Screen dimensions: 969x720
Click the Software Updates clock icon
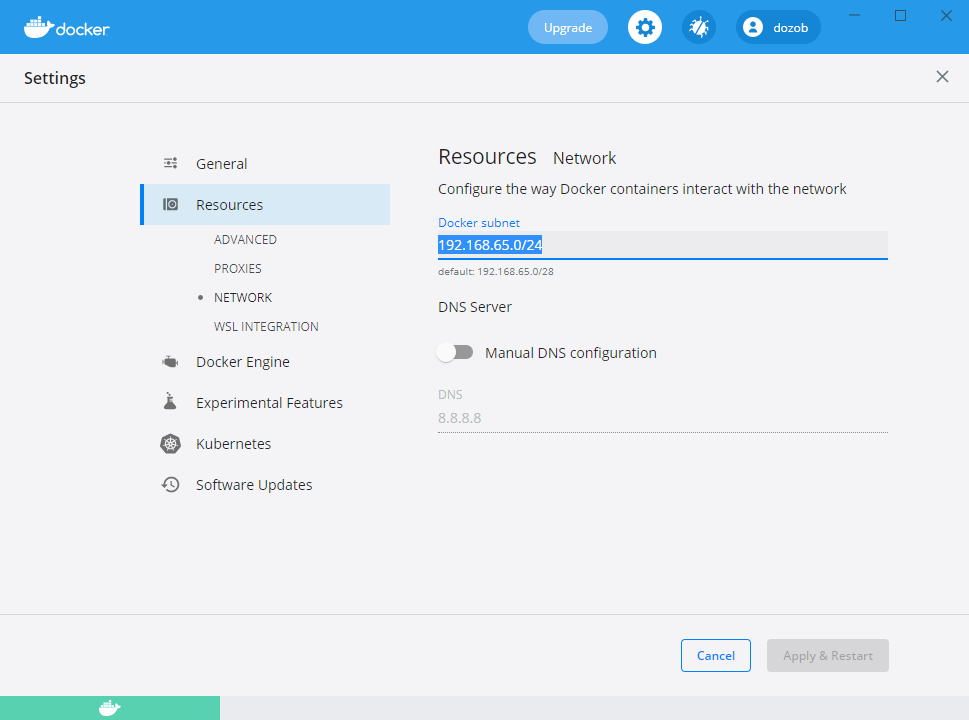tap(171, 485)
